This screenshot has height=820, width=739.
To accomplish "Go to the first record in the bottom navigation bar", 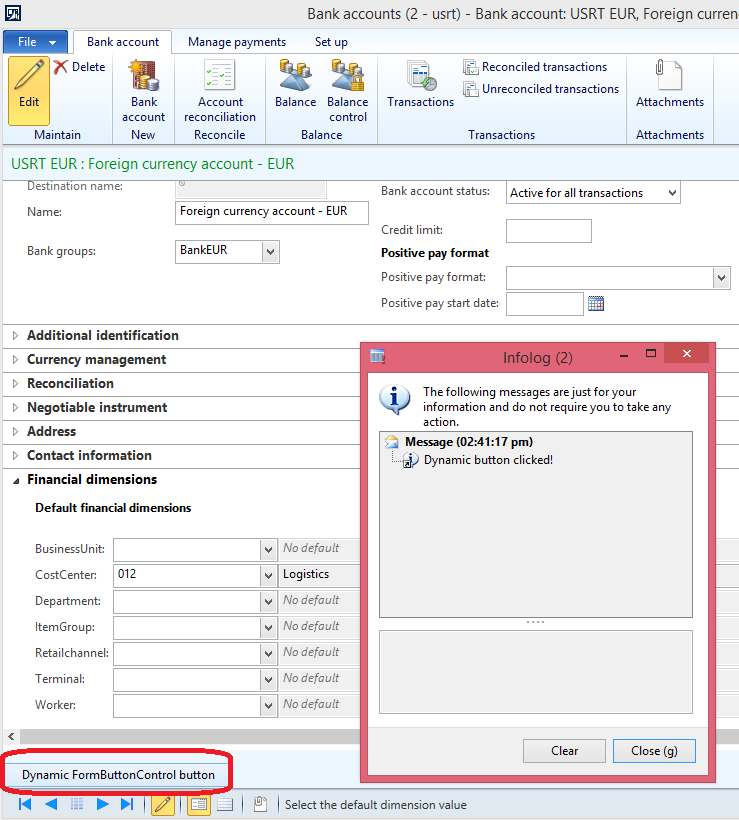I will (25, 804).
